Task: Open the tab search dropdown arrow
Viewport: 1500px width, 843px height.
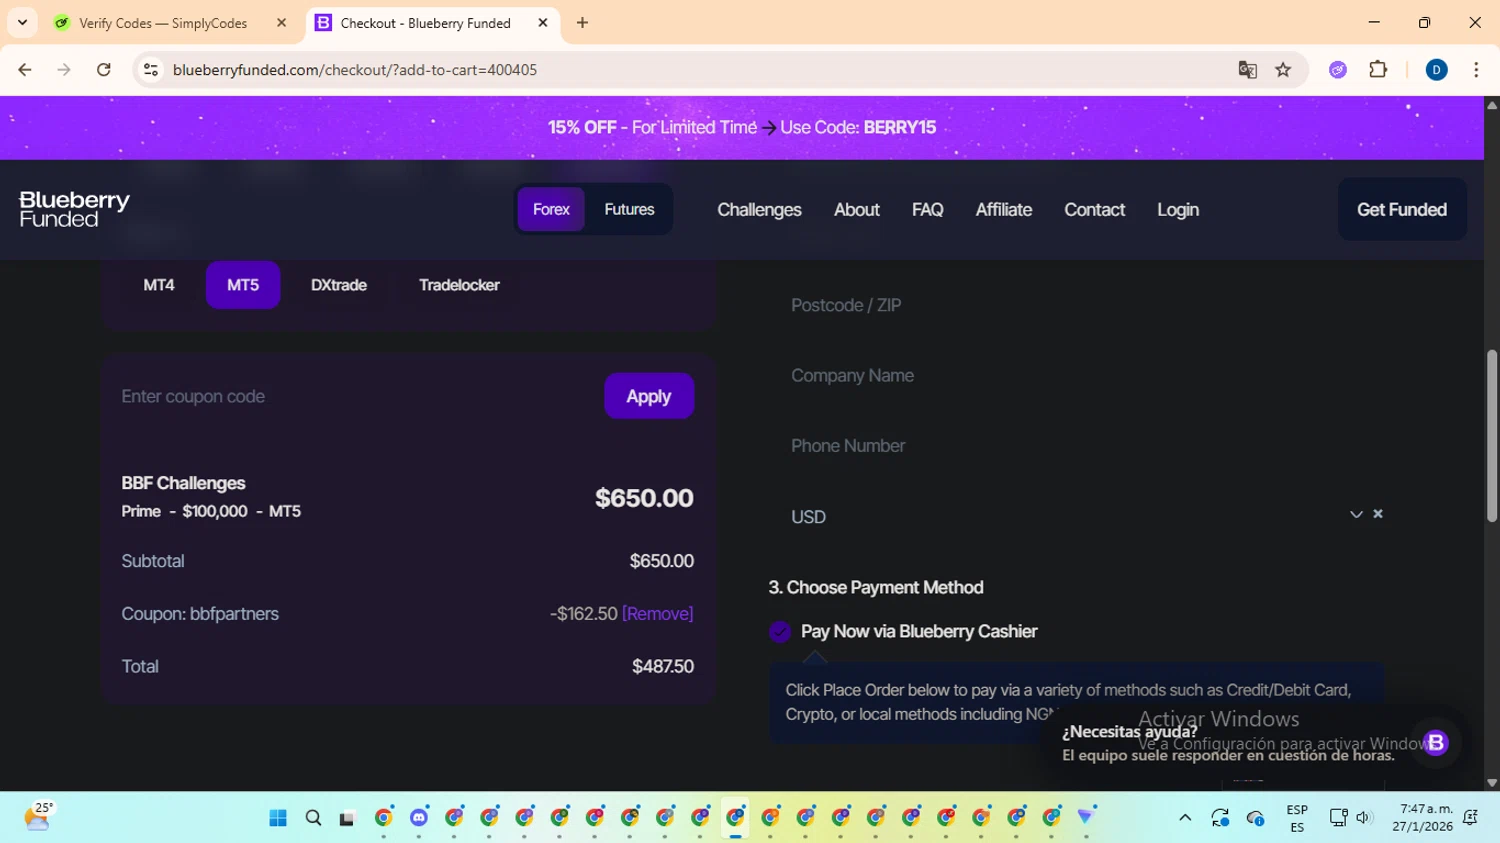Action: pyautogui.click(x=22, y=23)
